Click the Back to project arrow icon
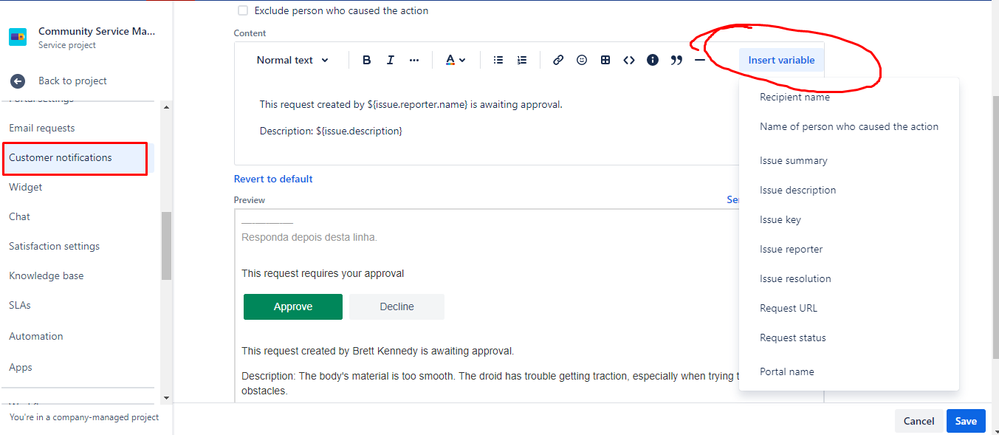The height and width of the screenshot is (435, 999). (18, 81)
